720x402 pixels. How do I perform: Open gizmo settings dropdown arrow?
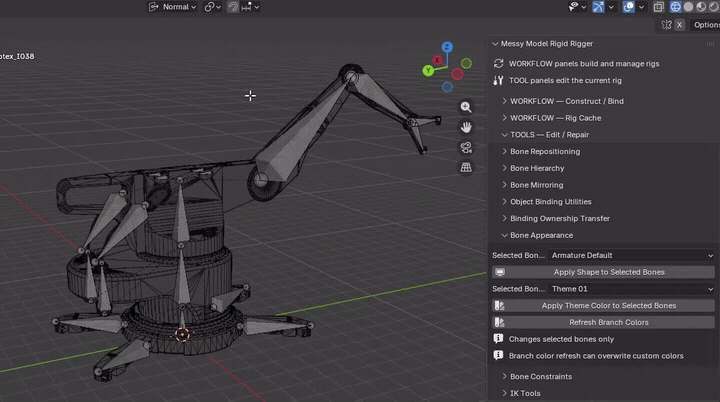click(x=611, y=7)
